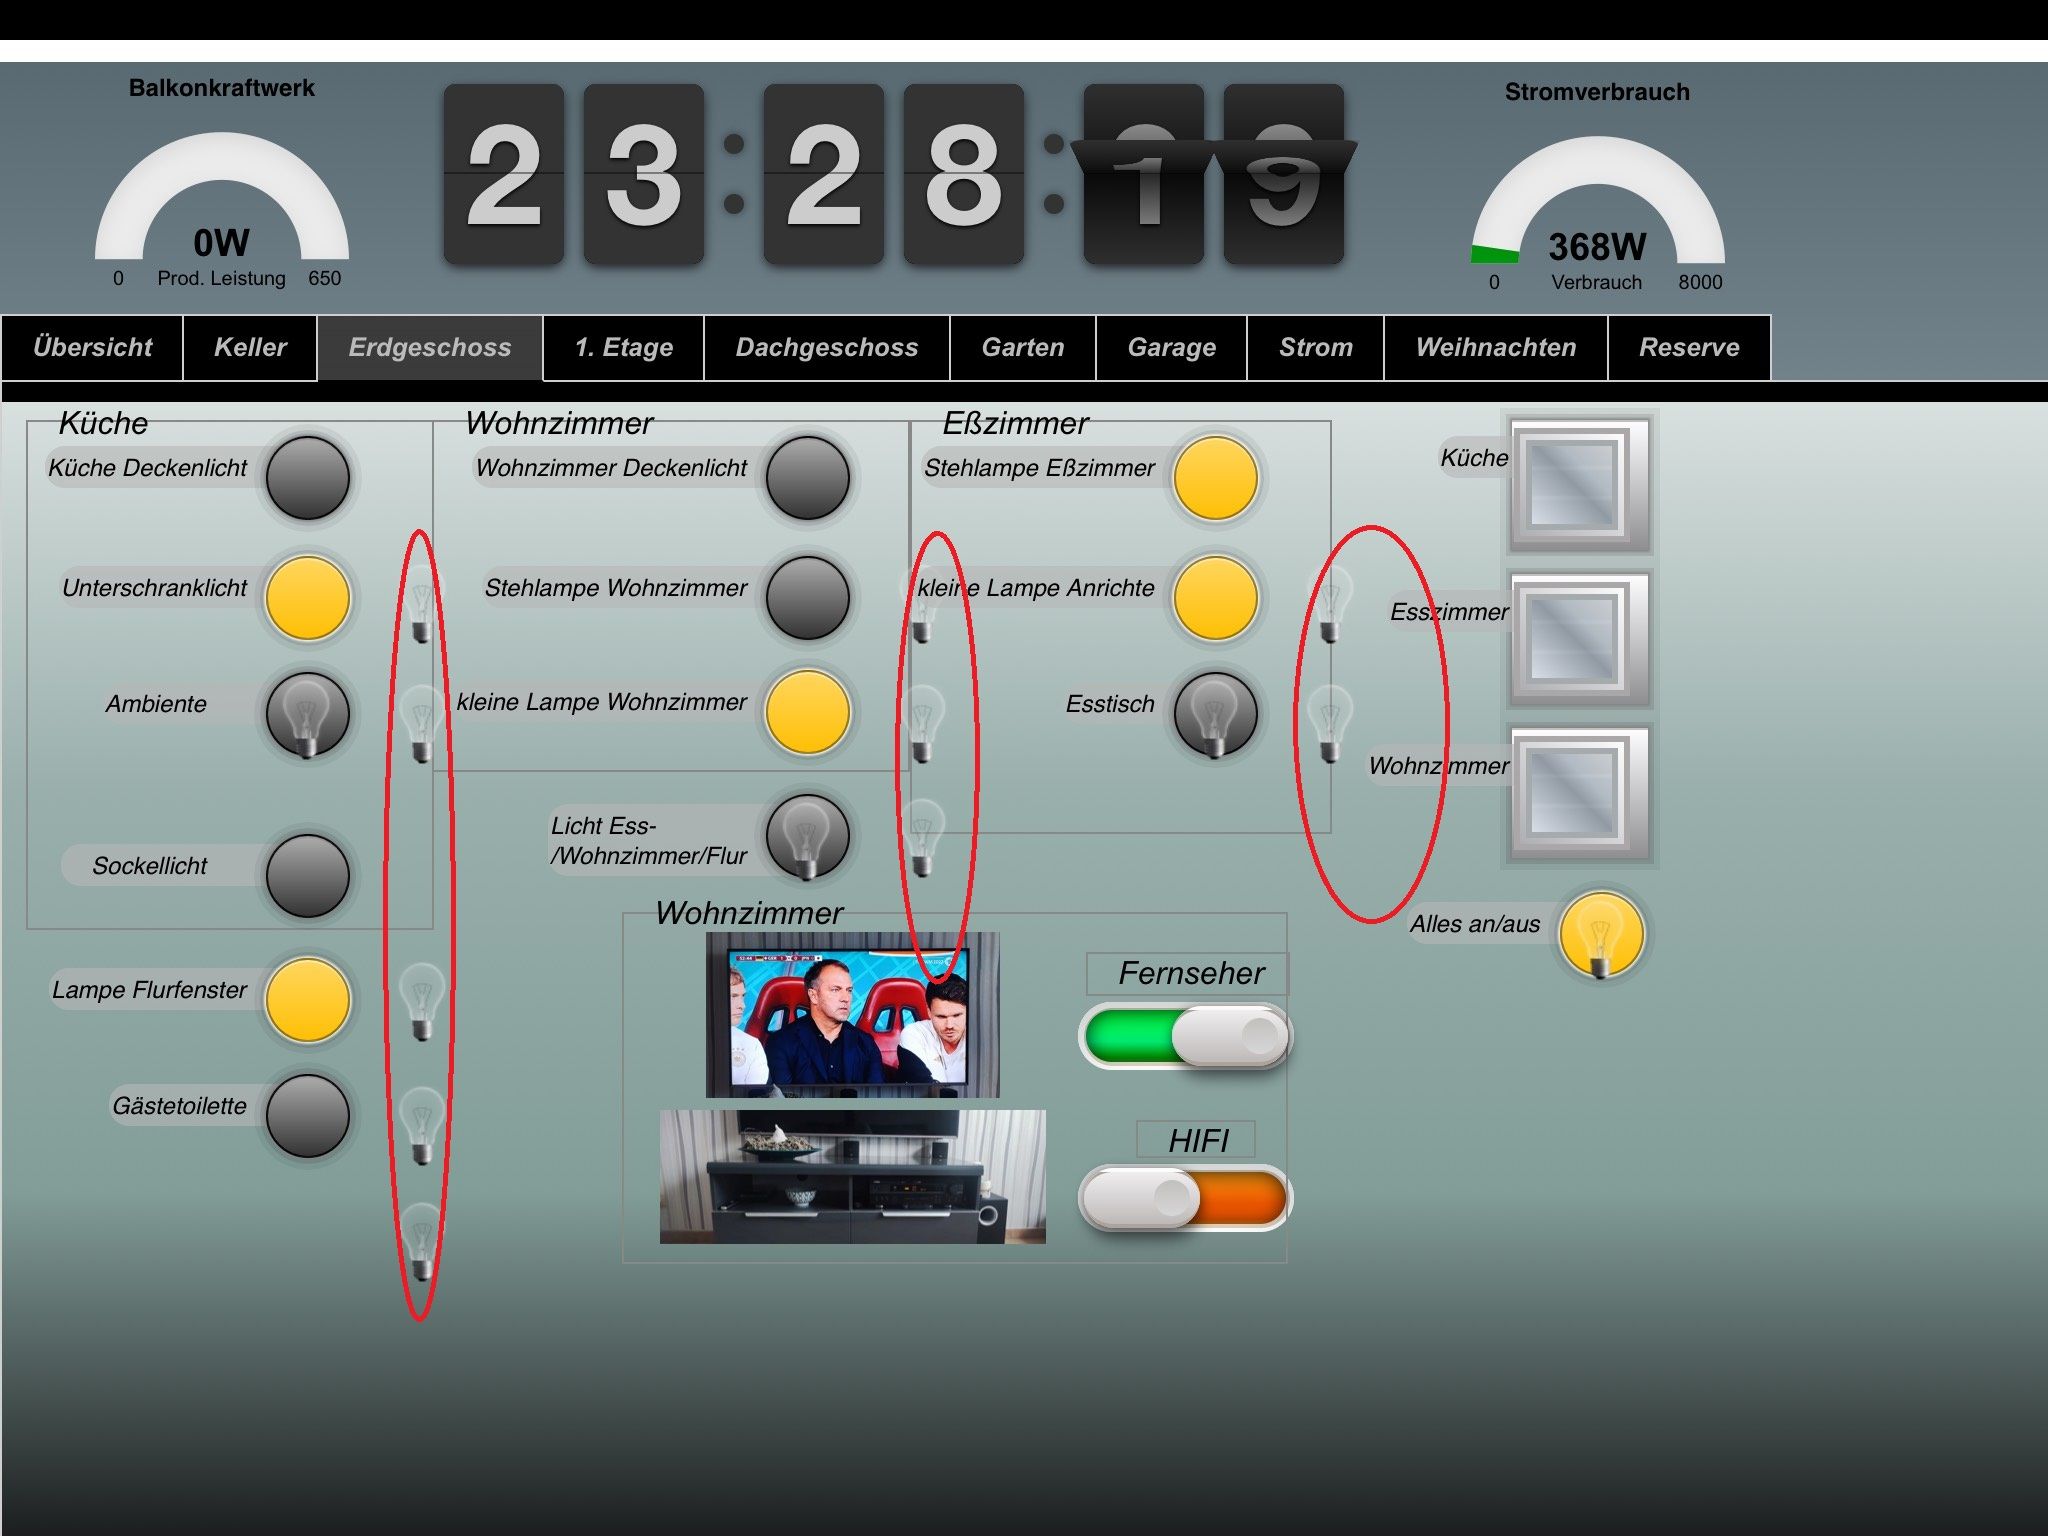Click the television camera thumbnail
Screen dimensions: 2048x1536
852,1014
